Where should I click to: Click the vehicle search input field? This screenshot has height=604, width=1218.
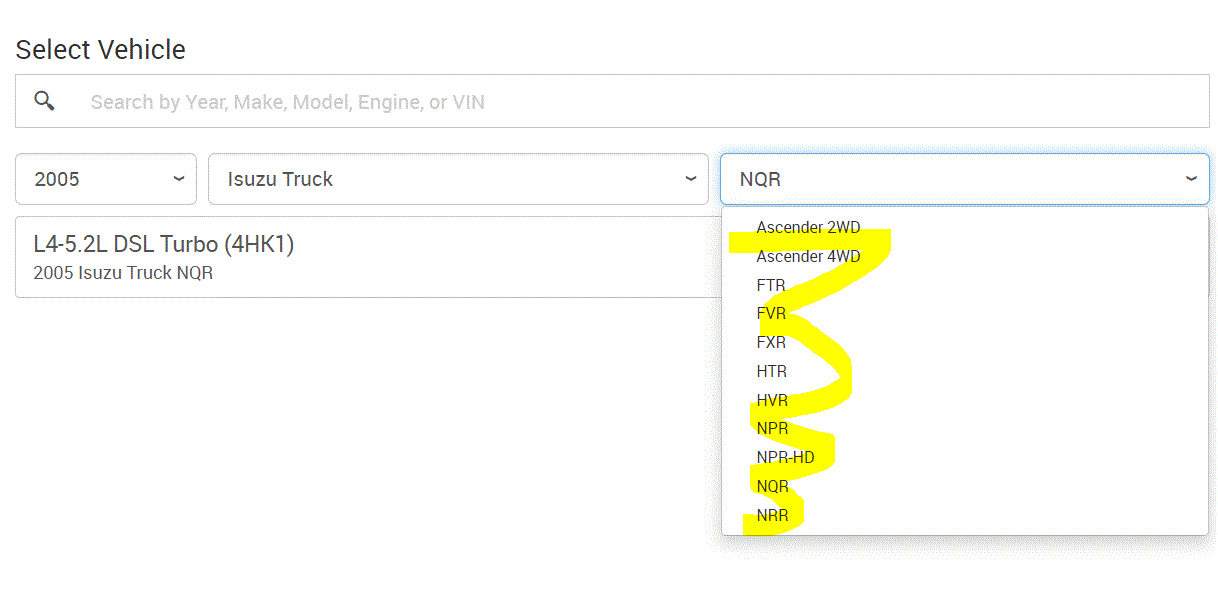pyautogui.click(x=640, y=101)
